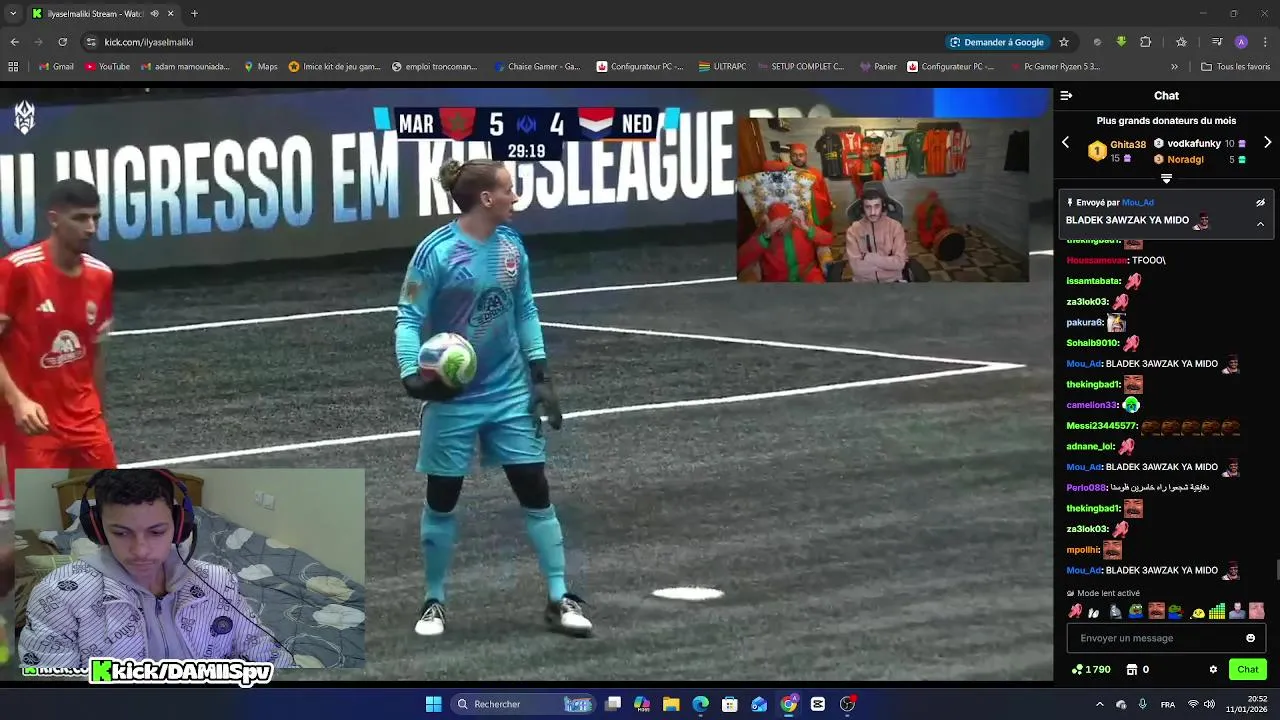
Task: Open the Maps bookmark
Action: tap(261, 67)
